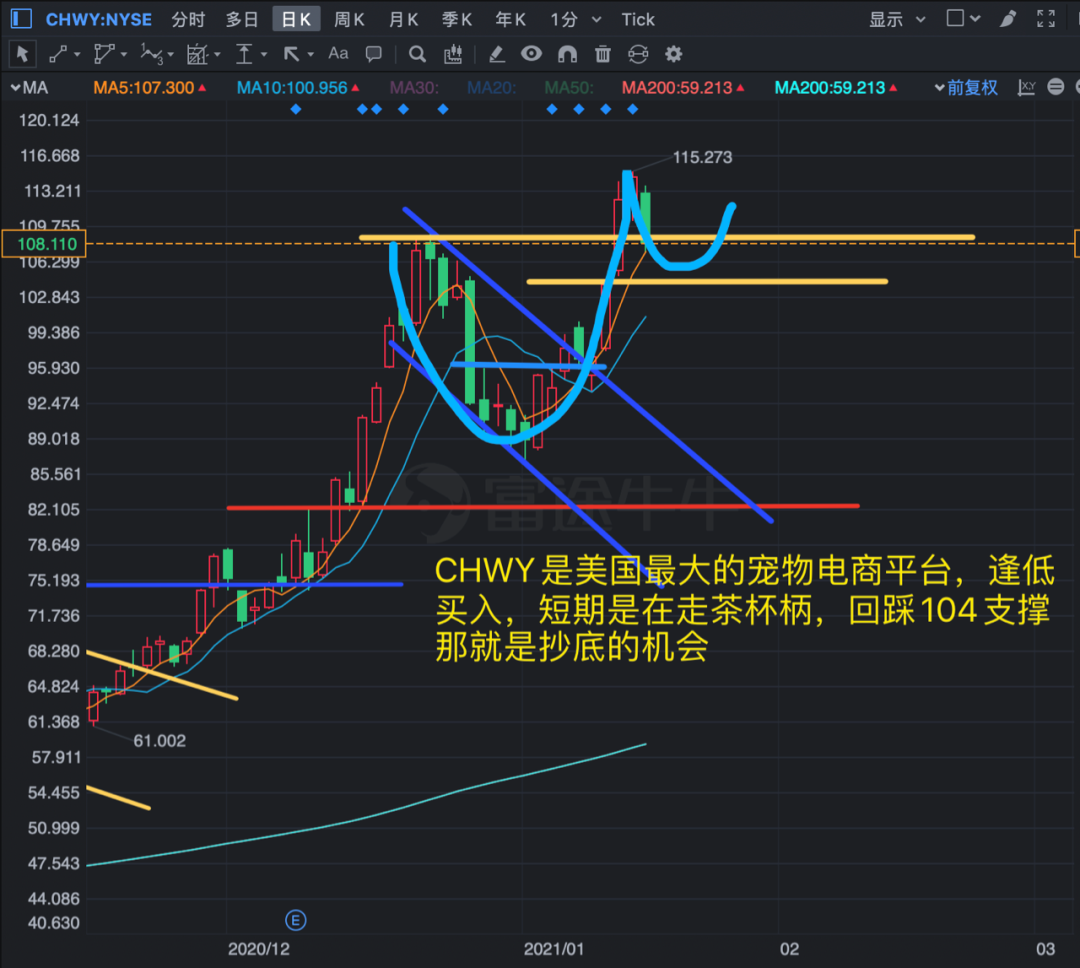Select the 日K daily chart tab
Viewport: 1080px width, 968px height.
click(x=296, y=19)
